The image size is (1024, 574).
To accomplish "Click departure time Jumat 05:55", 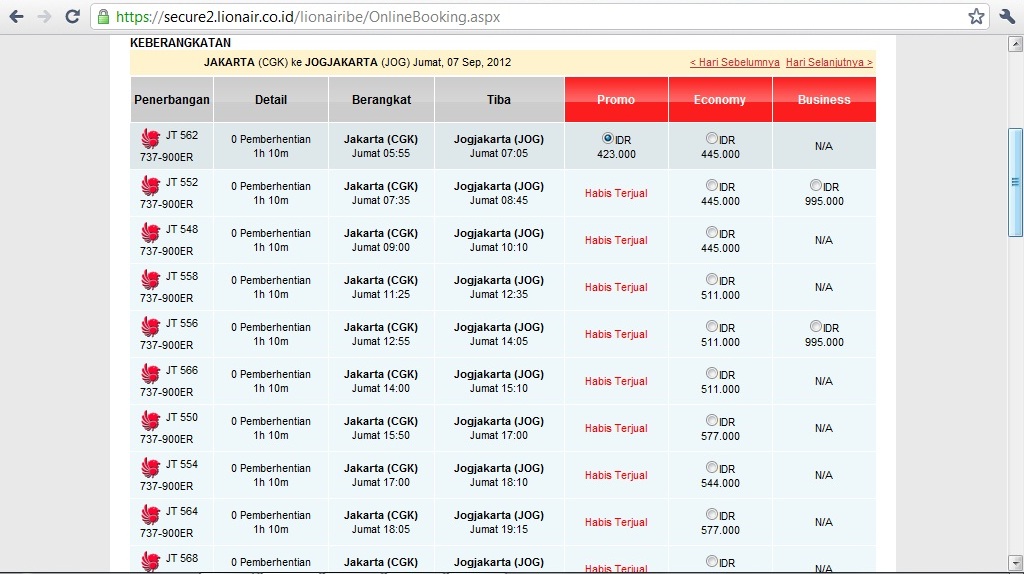I will [381, 153].
